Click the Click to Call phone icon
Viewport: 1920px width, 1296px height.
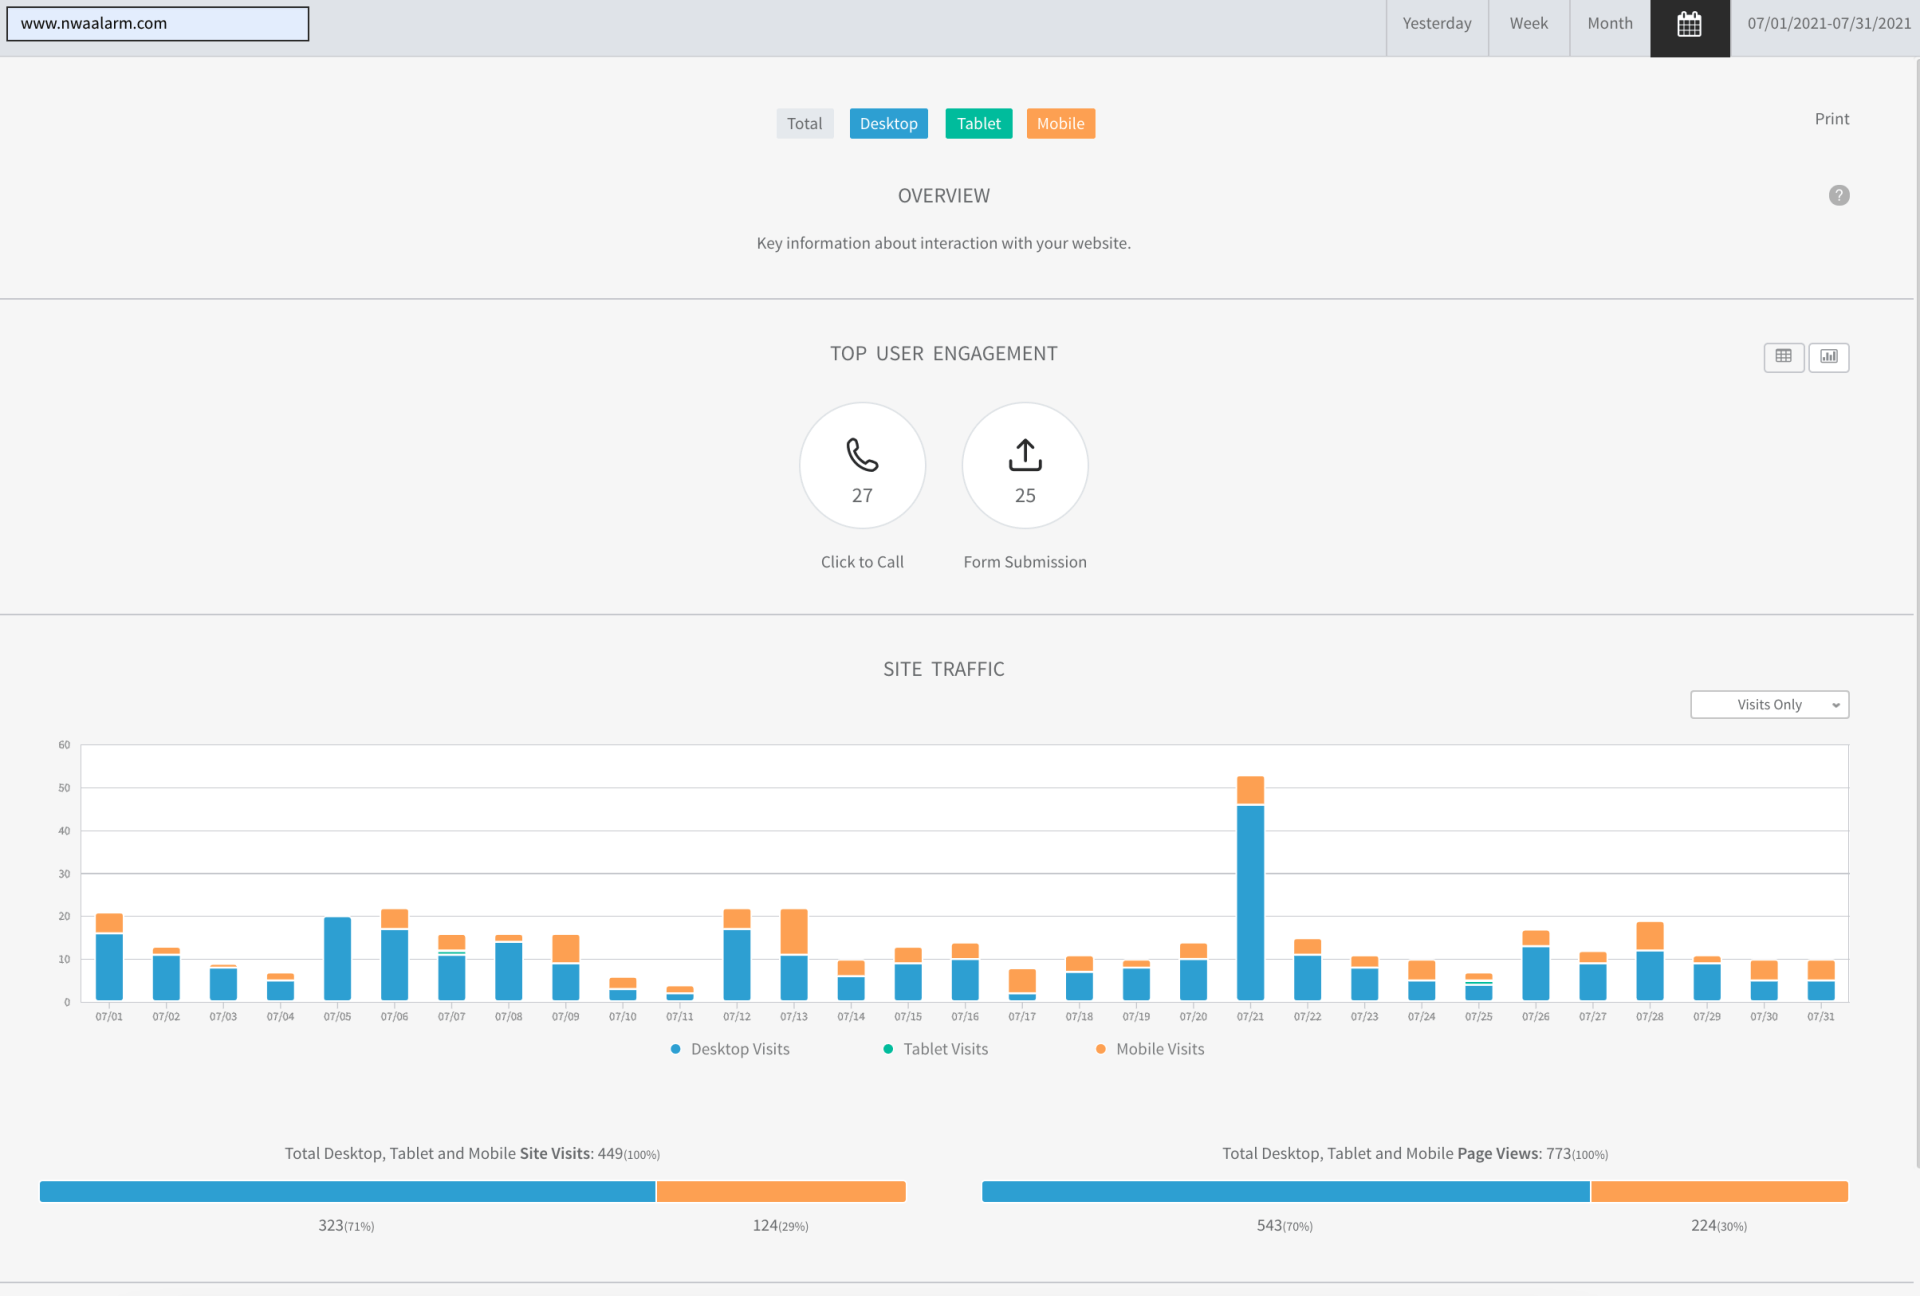tap(862, 455)
